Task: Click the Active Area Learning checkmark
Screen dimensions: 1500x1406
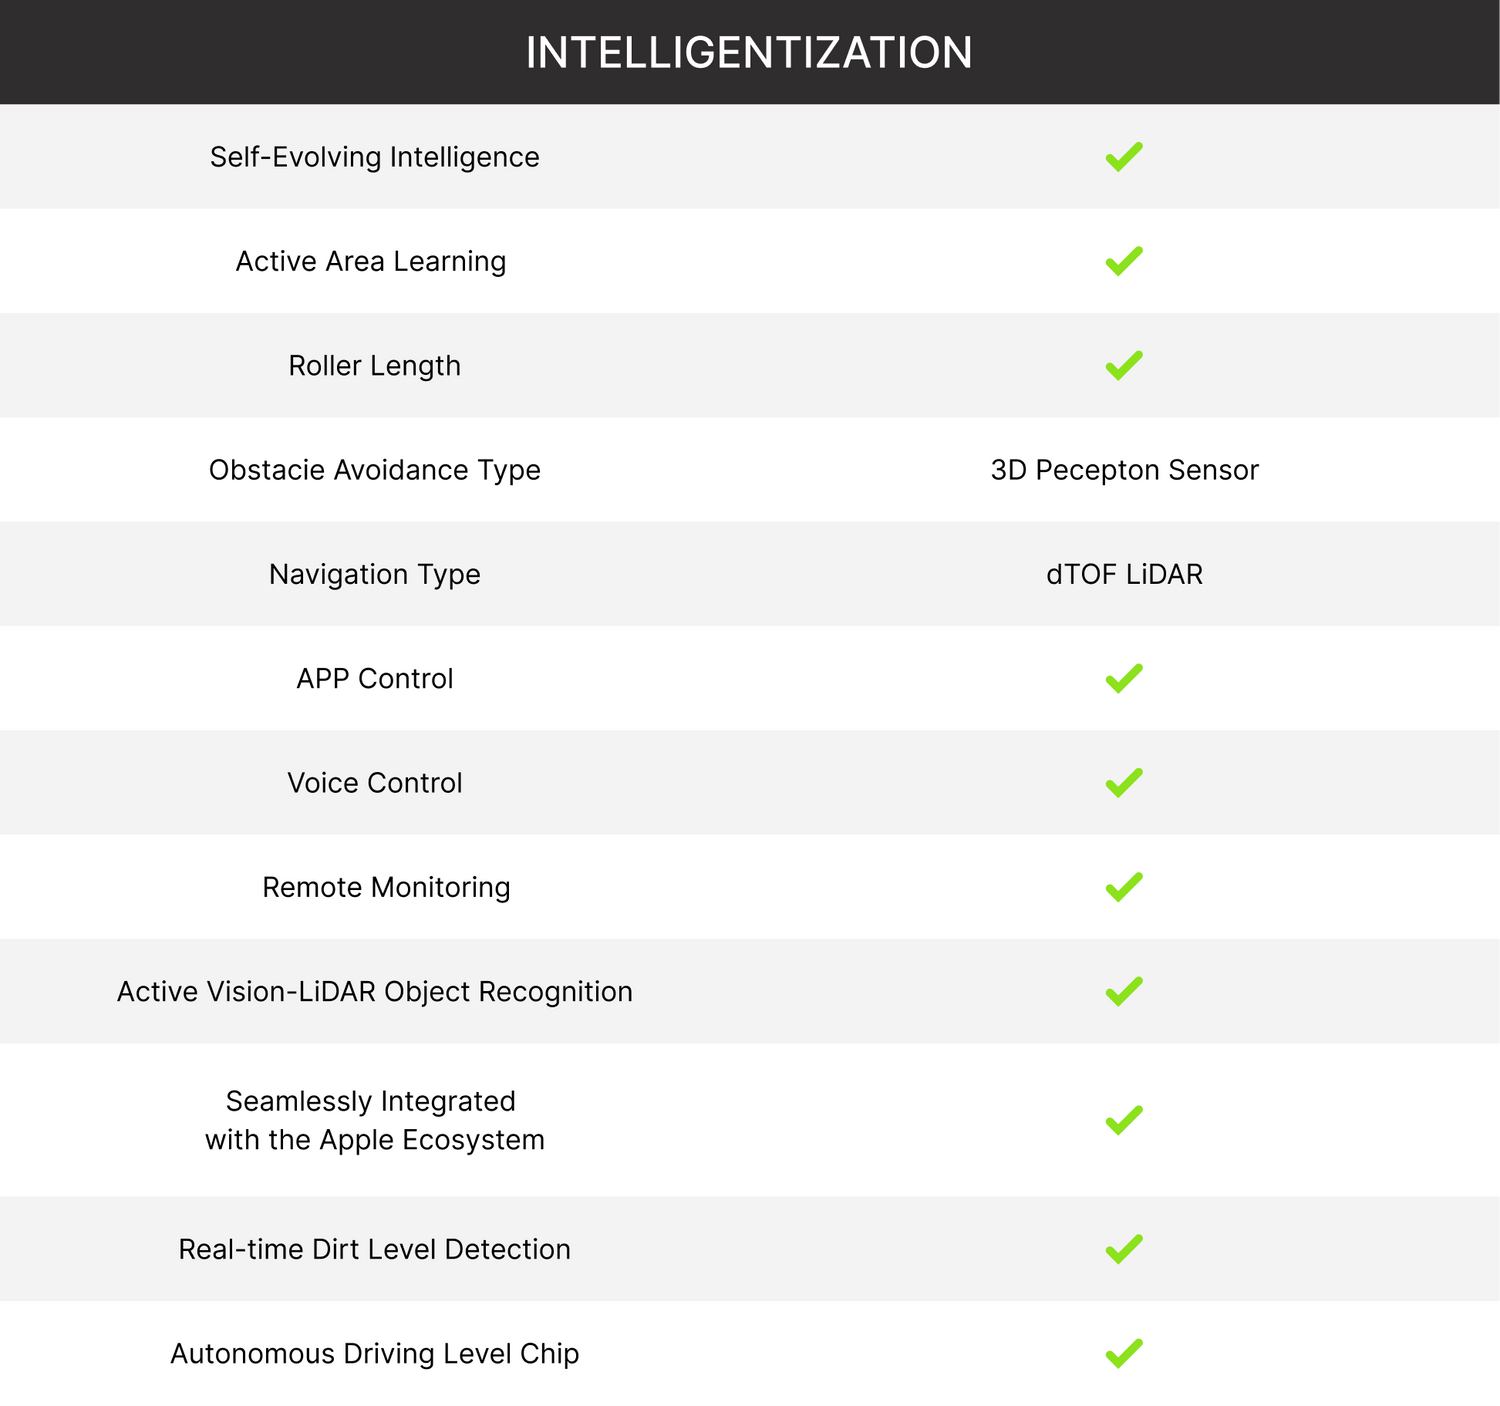Action: (1124, 261)
